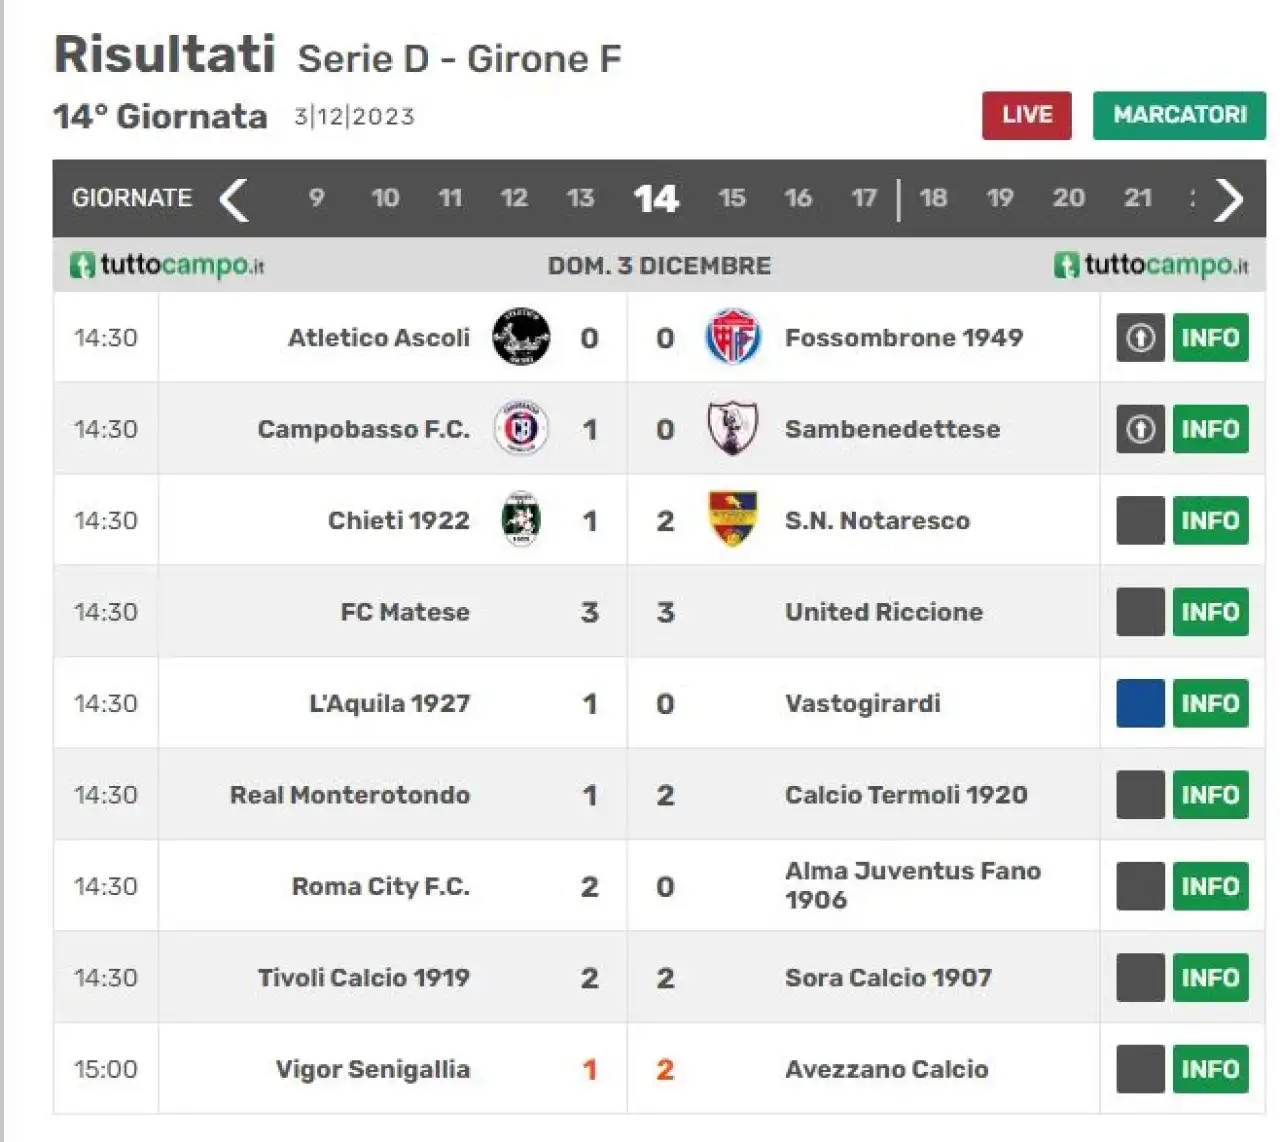Jump to matchday 20
This screenshot has width=1280, height=1142.
click(1068, 198)
